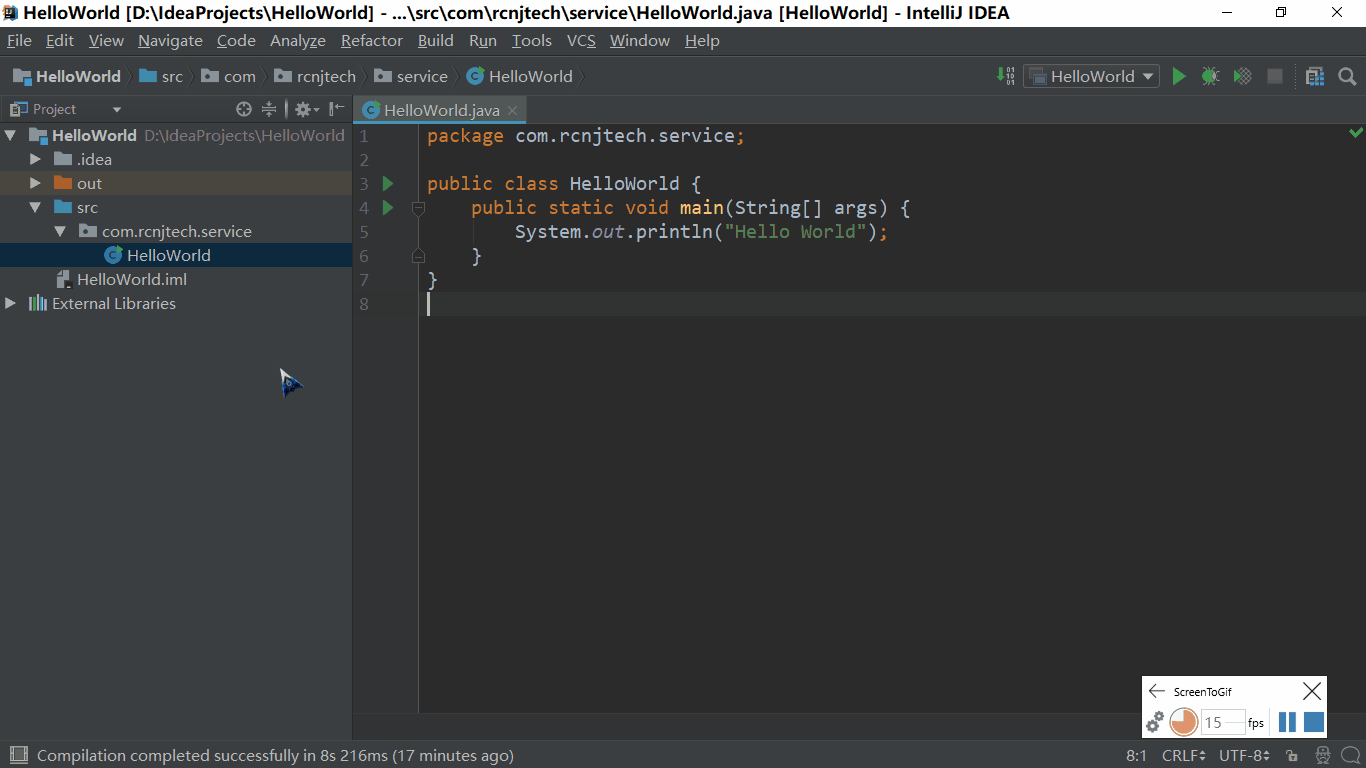Click the Hector inspection profile icon

pyautogui.click(x=1322, y=755)
